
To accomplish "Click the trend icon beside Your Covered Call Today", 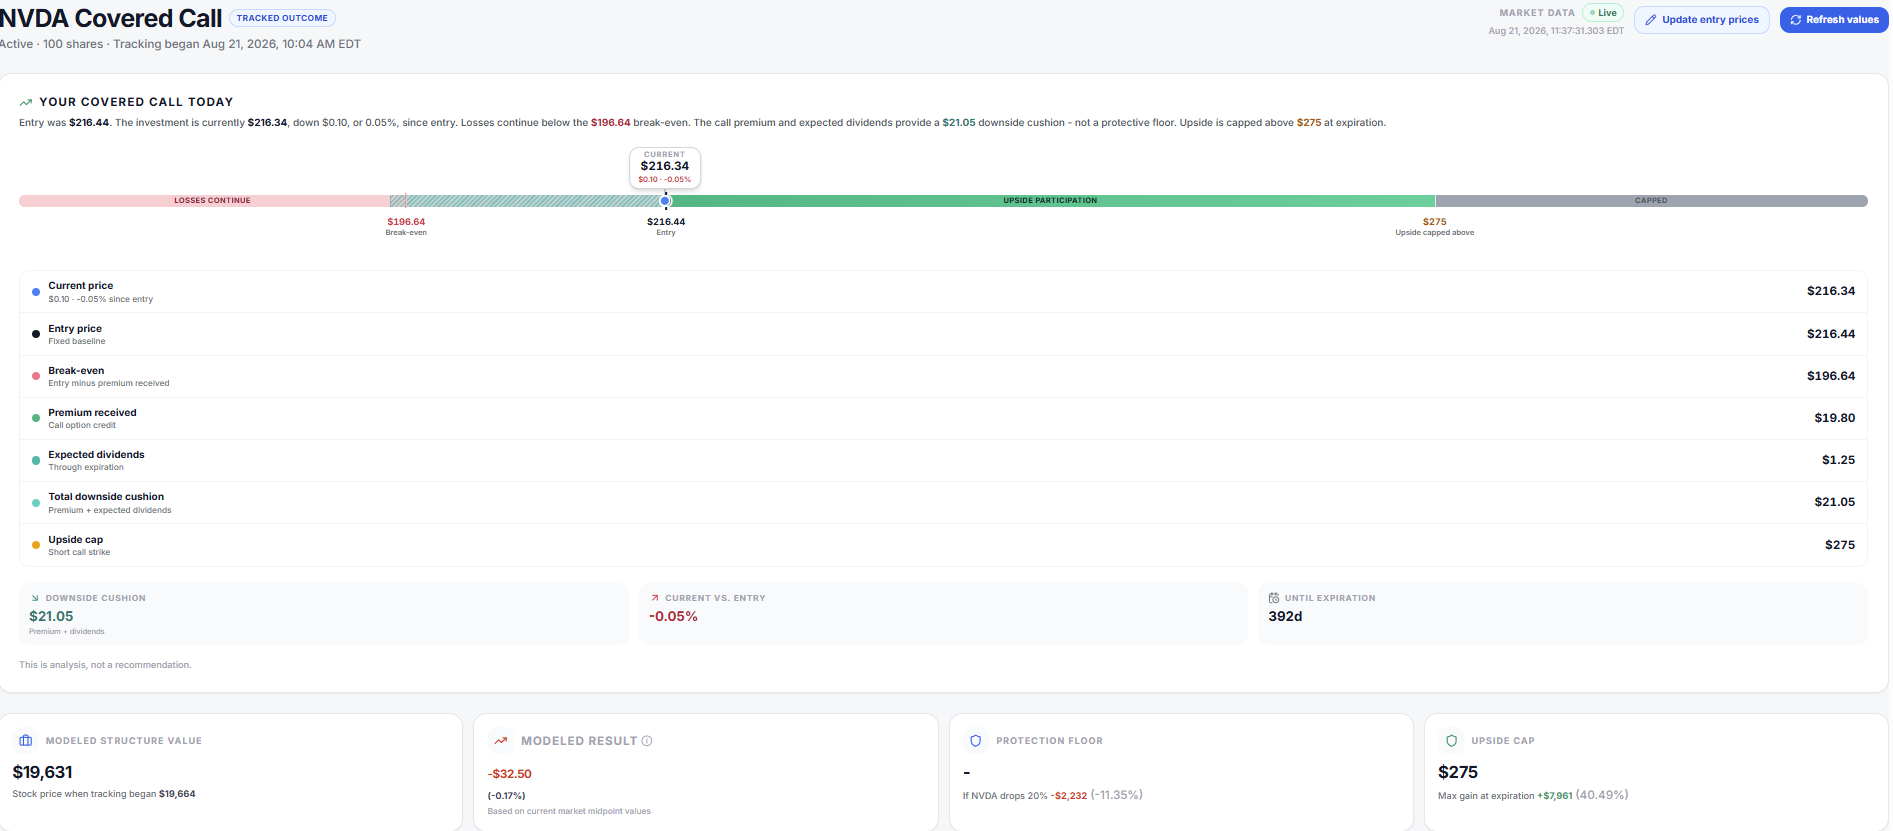I will pos(26,102).
